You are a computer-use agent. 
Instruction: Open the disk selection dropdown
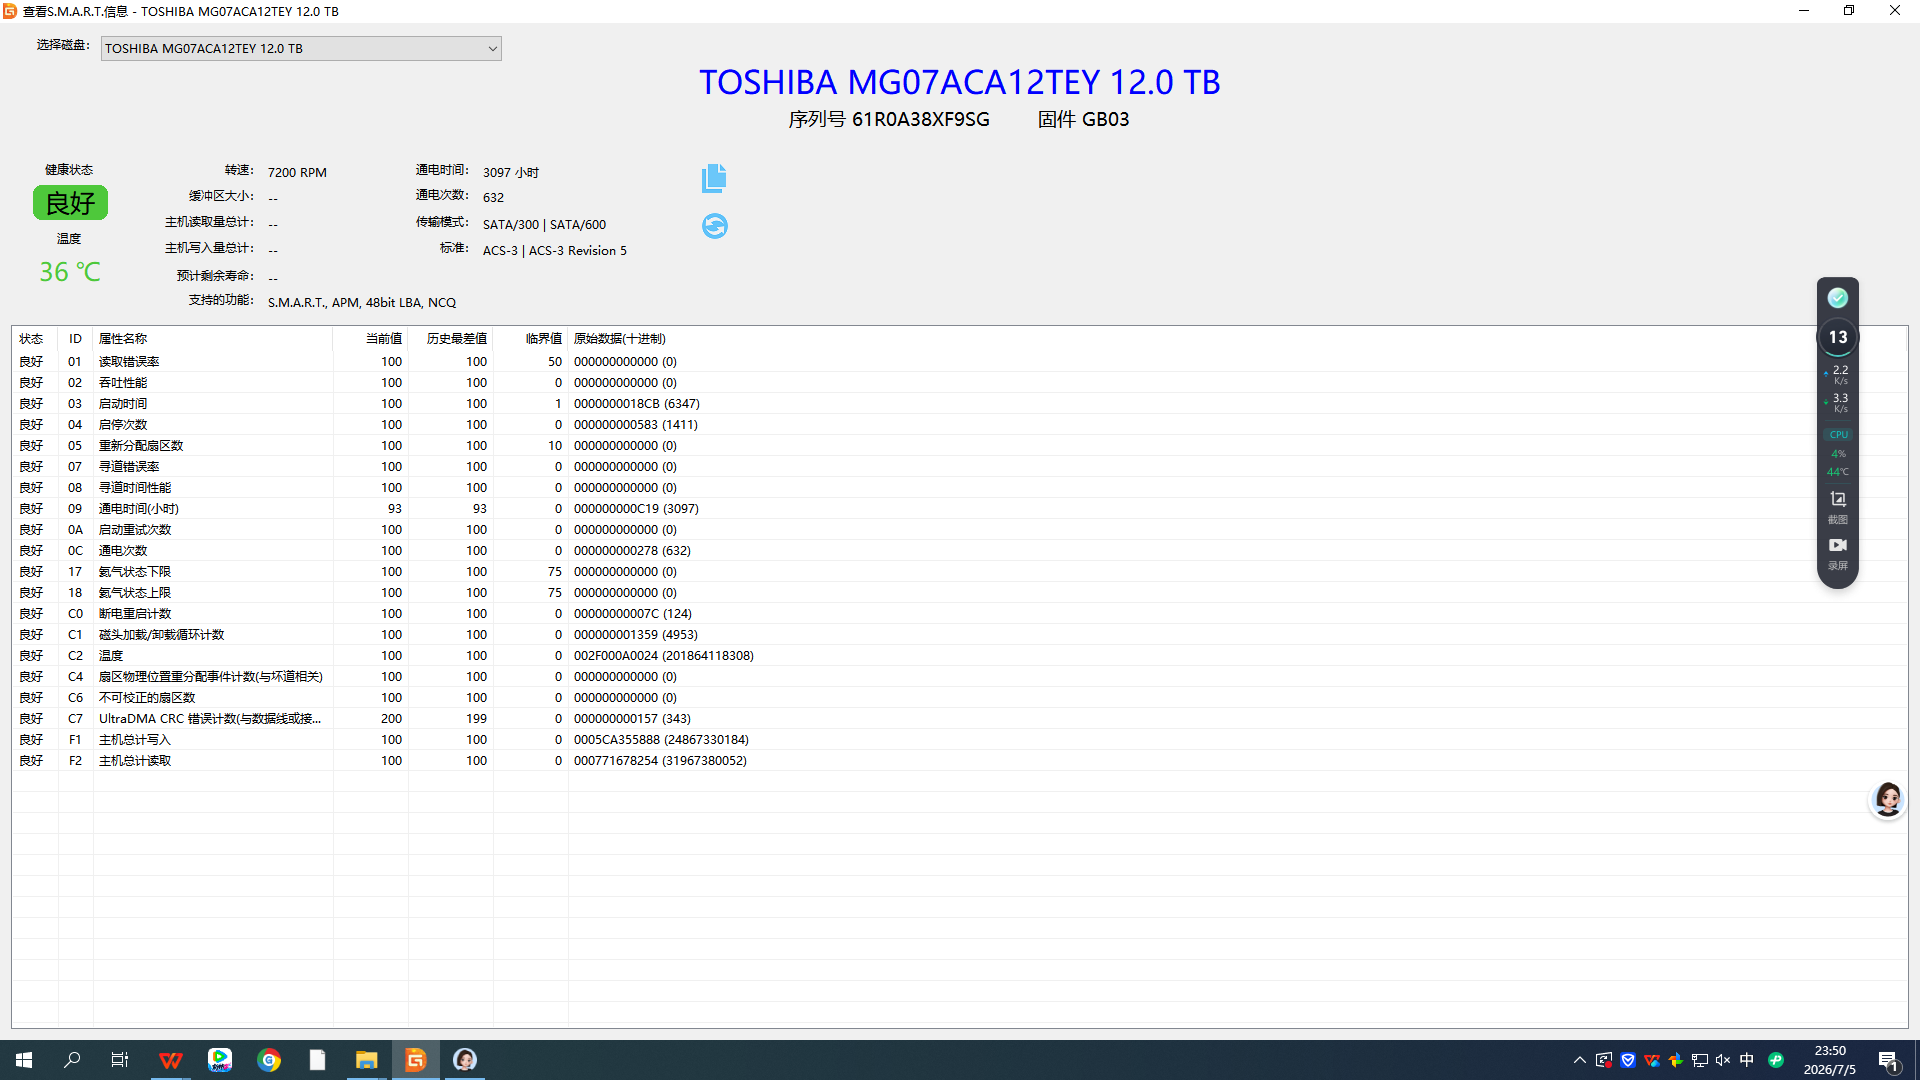click(x=301, y=48)
